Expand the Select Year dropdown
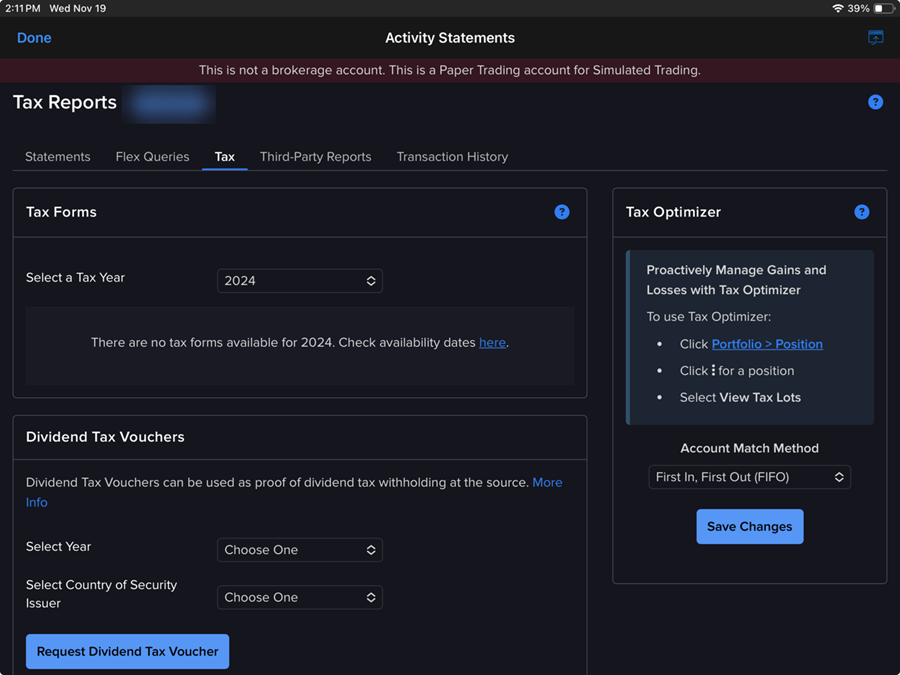900x675 pixels. point(299,550)
